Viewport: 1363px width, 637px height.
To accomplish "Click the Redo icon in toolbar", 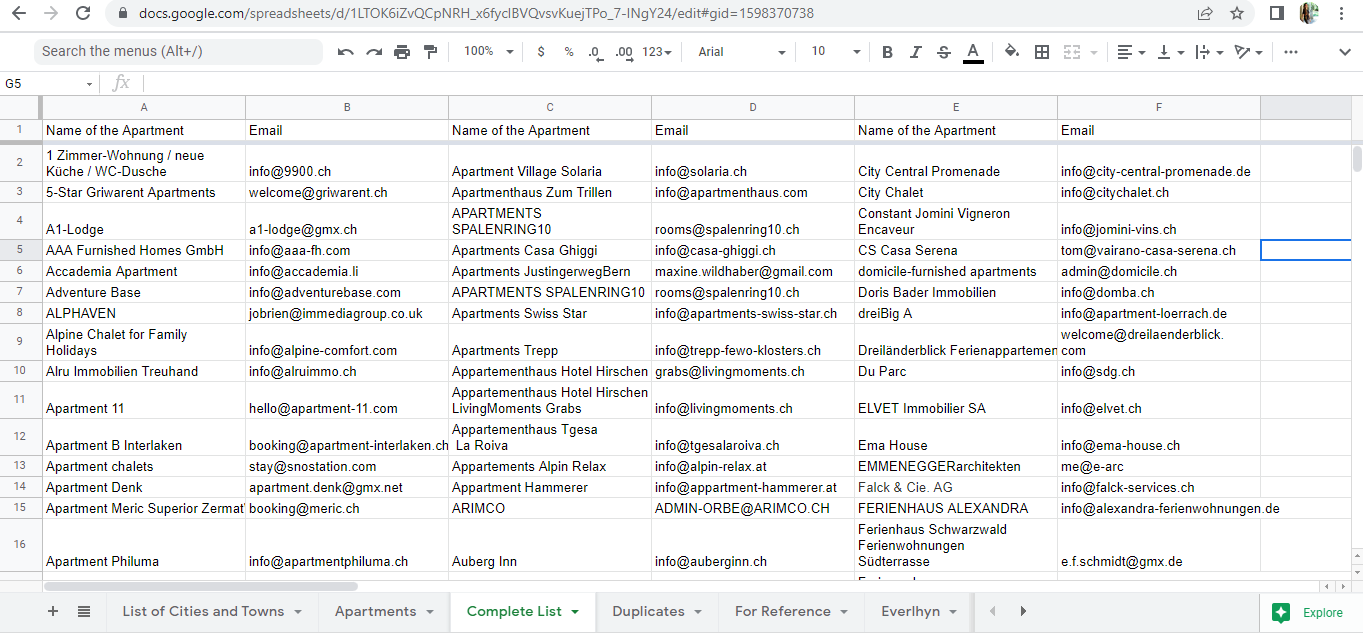I will (x=374, y=52).
